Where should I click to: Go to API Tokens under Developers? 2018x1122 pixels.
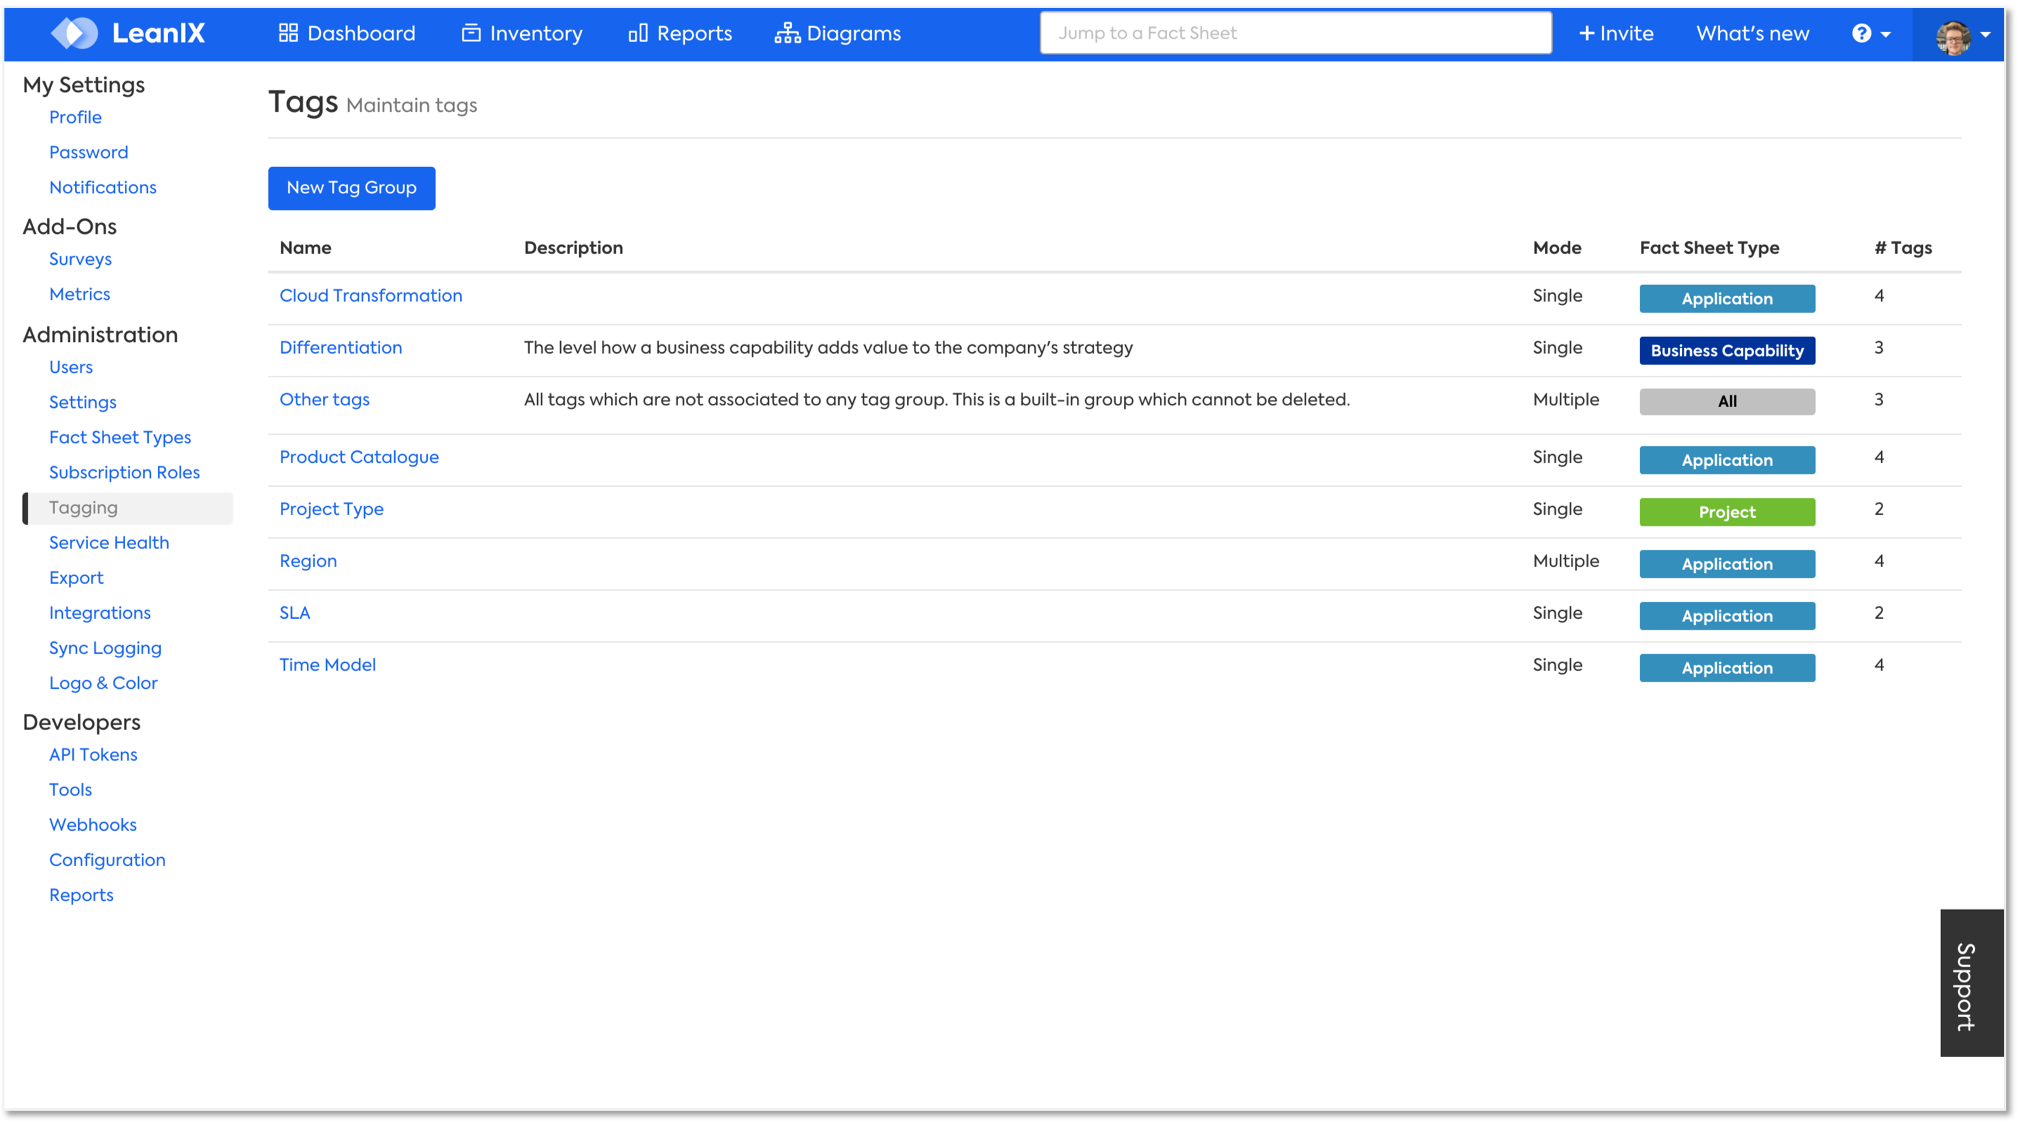pos(93,755)
